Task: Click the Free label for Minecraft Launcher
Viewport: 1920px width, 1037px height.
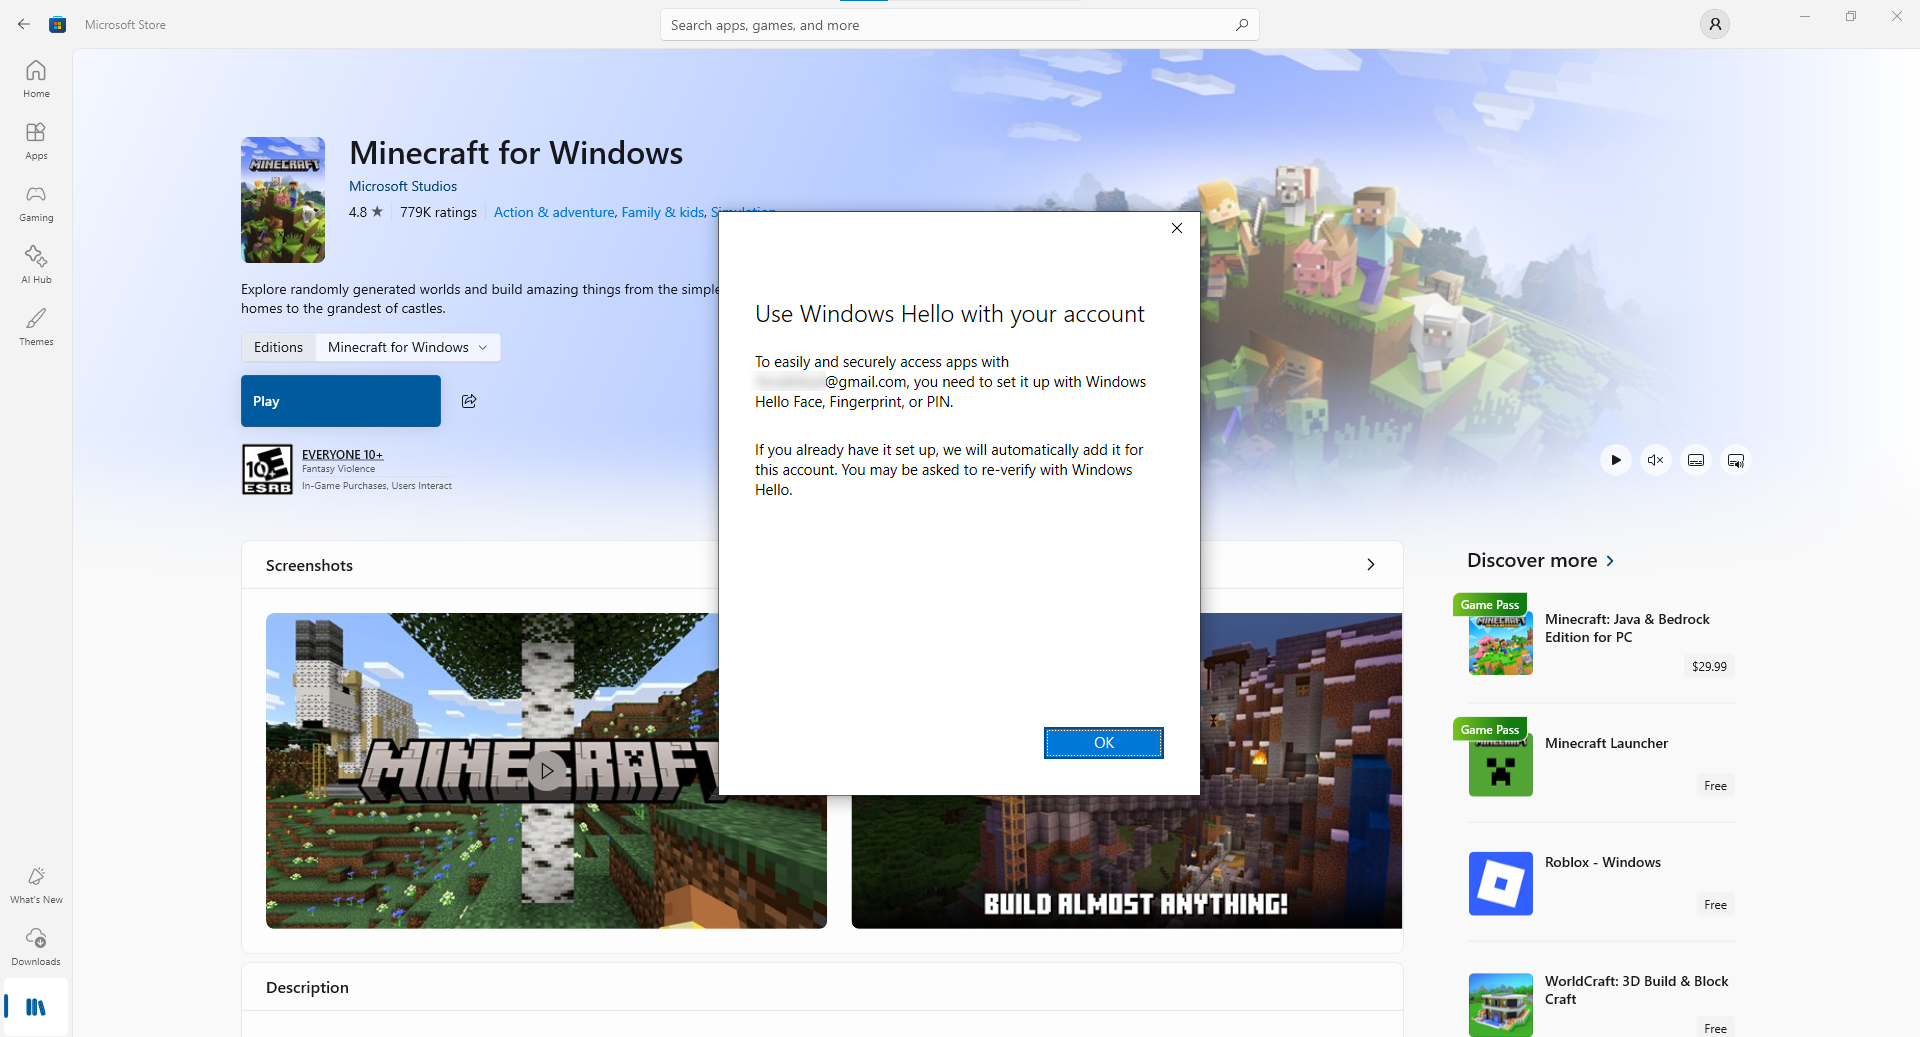Action: pyautogui.click(x=1715, y=786)
